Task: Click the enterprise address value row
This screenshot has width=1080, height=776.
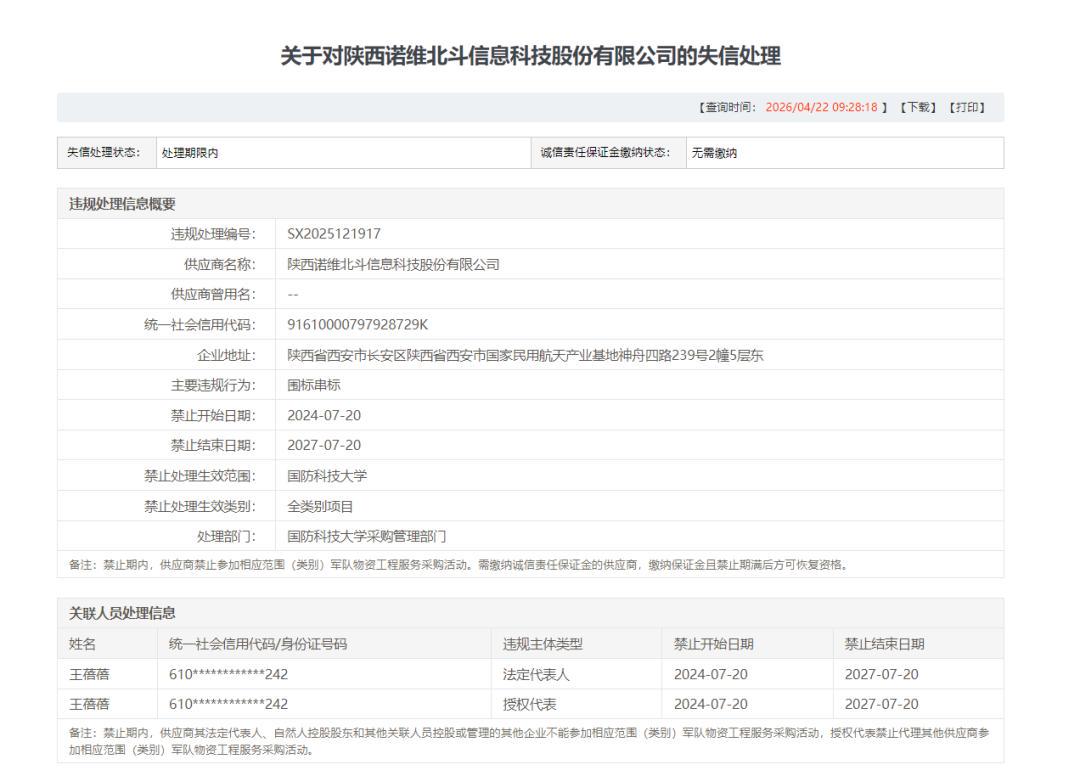Action: click(x=525, y=355)
